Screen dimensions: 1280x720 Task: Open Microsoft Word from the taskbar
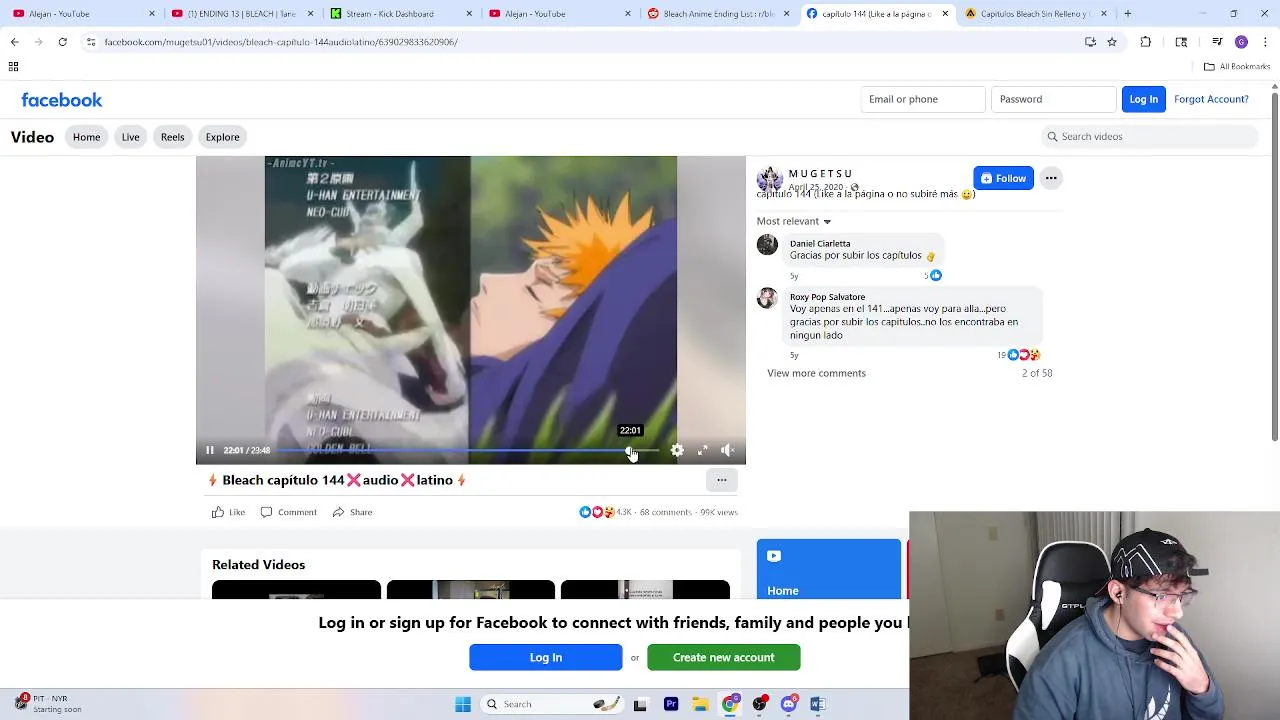tap(818, 704)
